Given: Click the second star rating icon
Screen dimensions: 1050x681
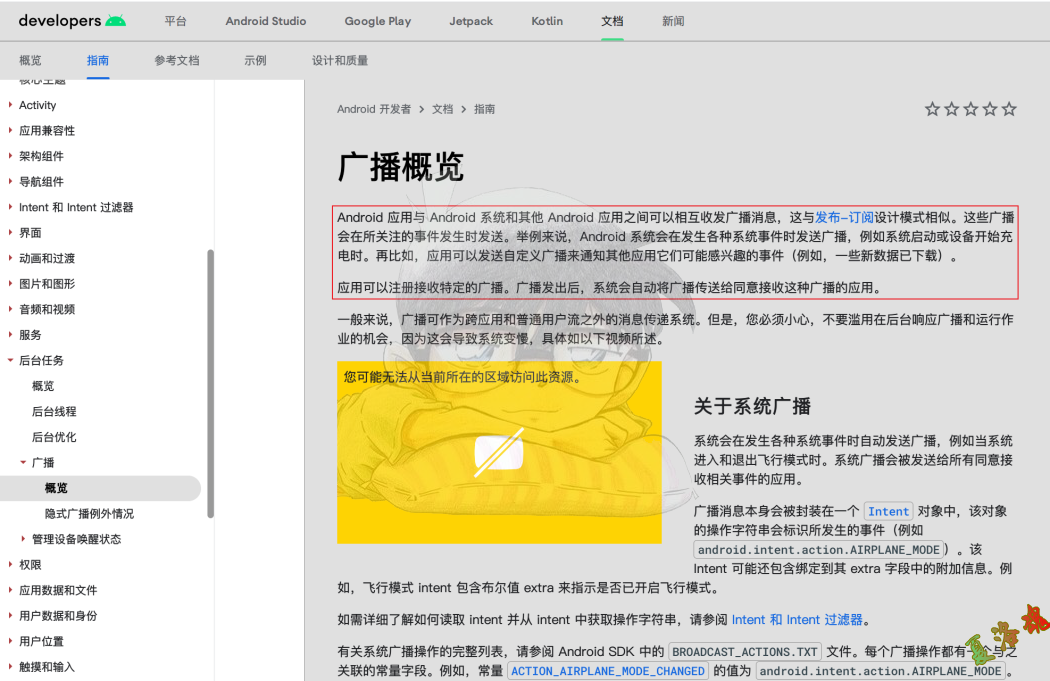Looking at the screenshot, I should 951,109.
